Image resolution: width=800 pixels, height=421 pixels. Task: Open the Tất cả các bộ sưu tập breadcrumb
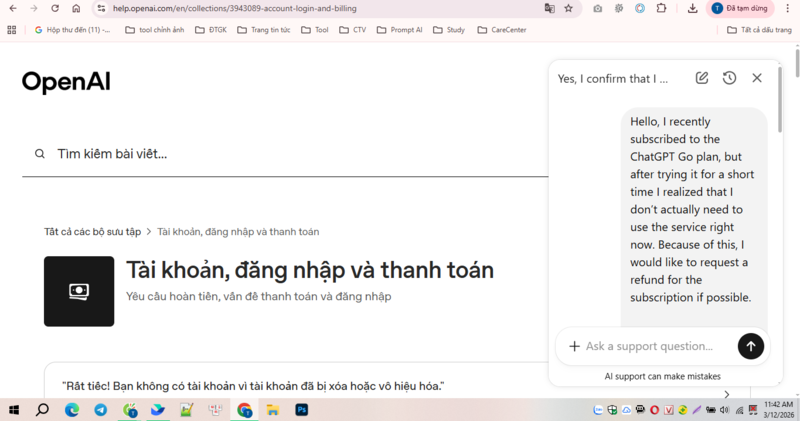pos(92,232)
